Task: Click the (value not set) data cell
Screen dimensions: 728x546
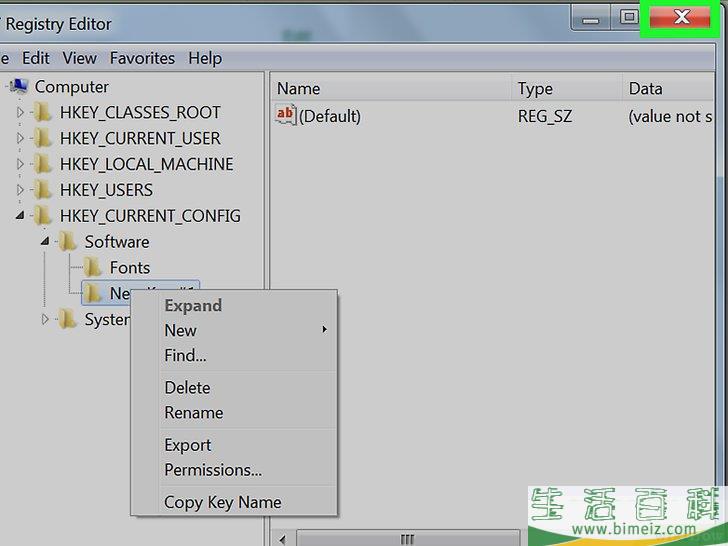Action: (670, 116)
